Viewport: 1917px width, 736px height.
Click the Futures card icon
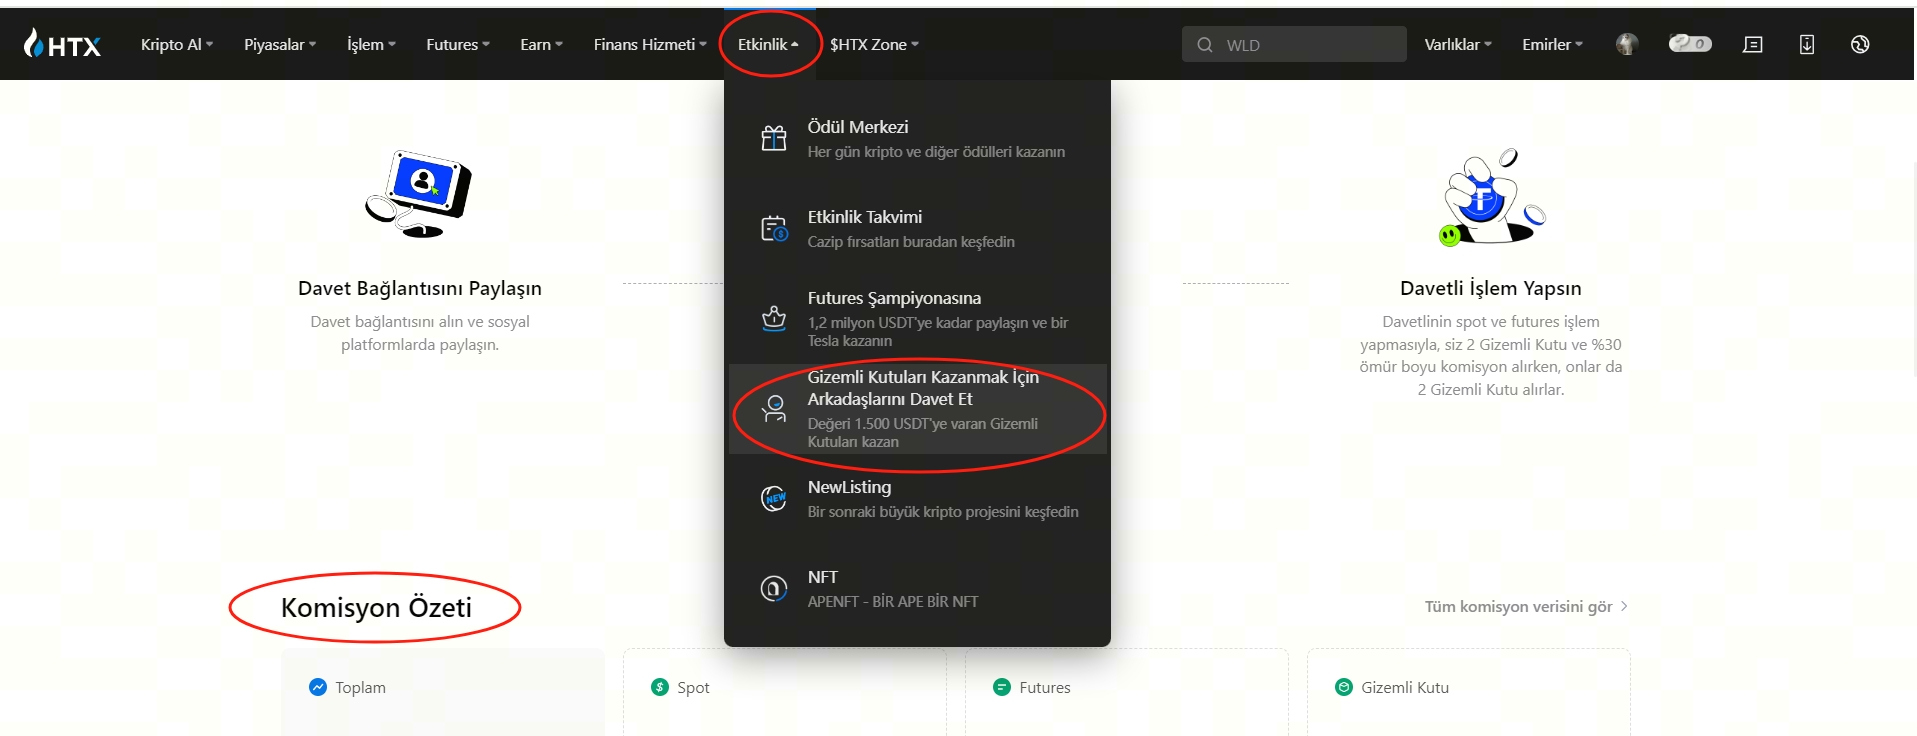pyautogui.click(x=1002, y=687)
